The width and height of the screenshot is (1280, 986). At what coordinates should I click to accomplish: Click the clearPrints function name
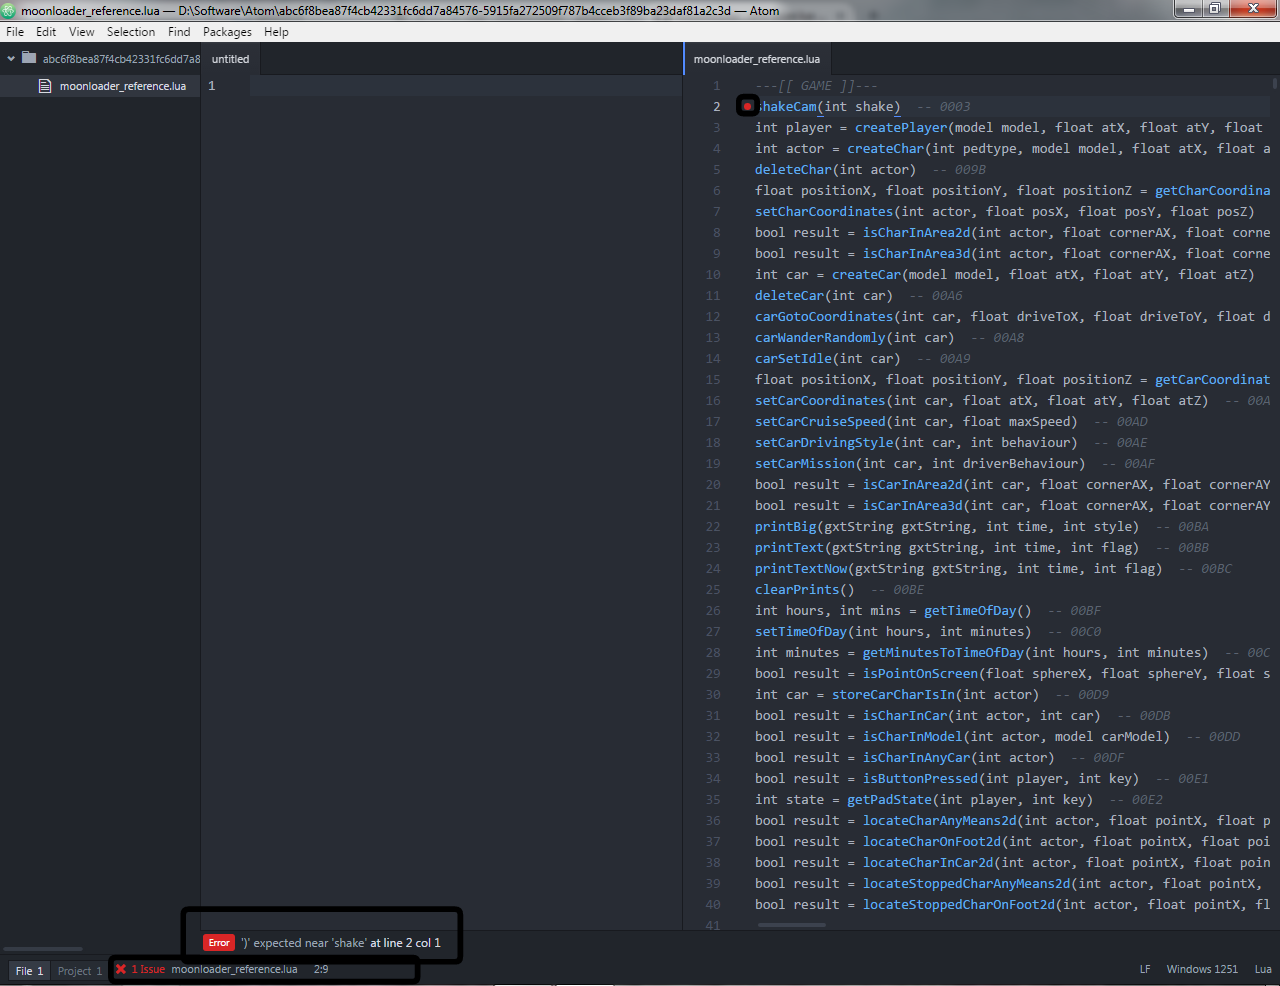pos(797,590)
